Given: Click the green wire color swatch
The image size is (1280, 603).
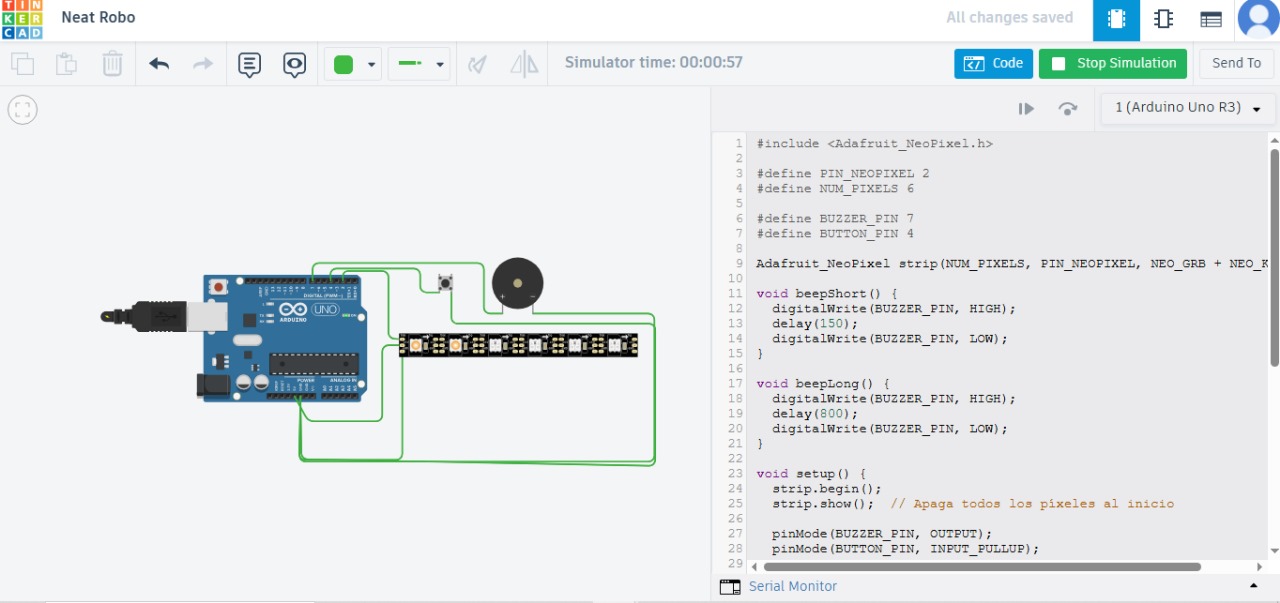Looking at the screenshot, I should [343, 64].
